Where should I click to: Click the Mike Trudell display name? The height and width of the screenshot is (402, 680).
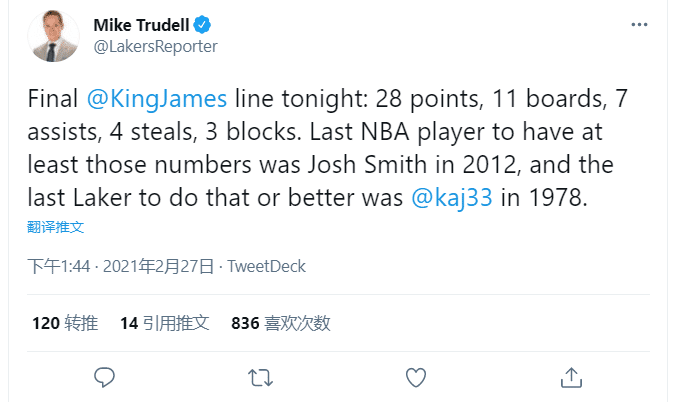click(141, 24)
